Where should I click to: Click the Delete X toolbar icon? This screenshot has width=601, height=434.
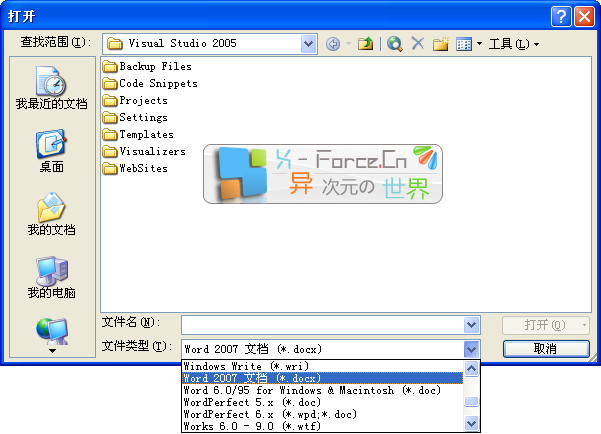tap(417, 43)
